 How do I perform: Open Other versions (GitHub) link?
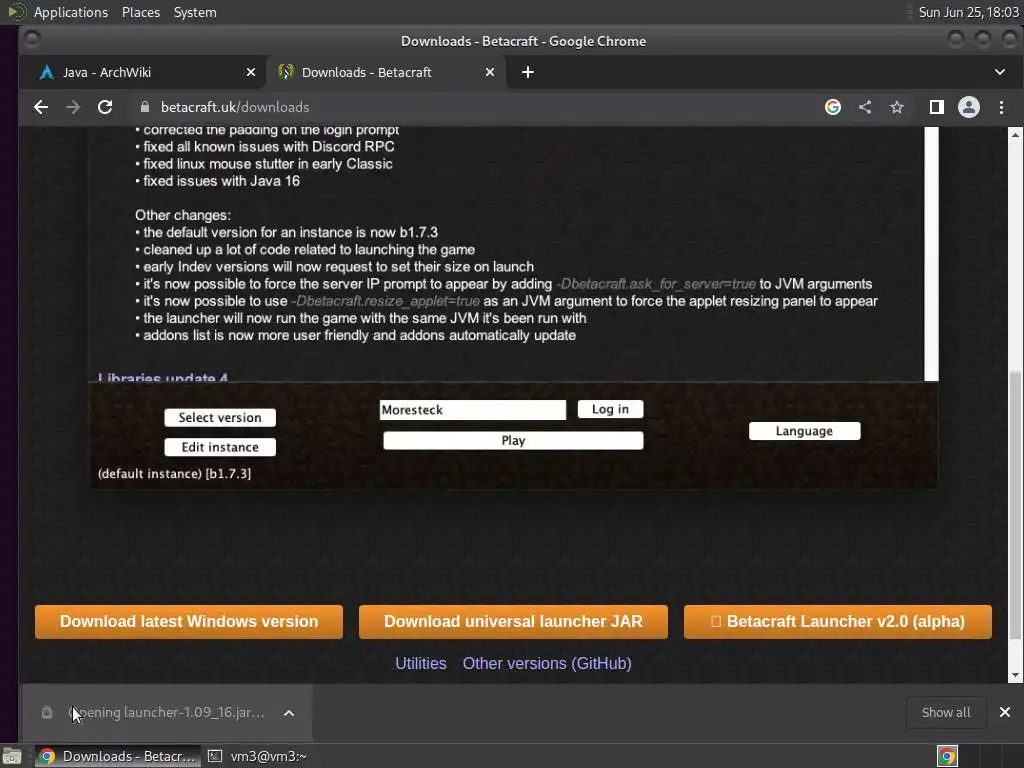(547, 663)
